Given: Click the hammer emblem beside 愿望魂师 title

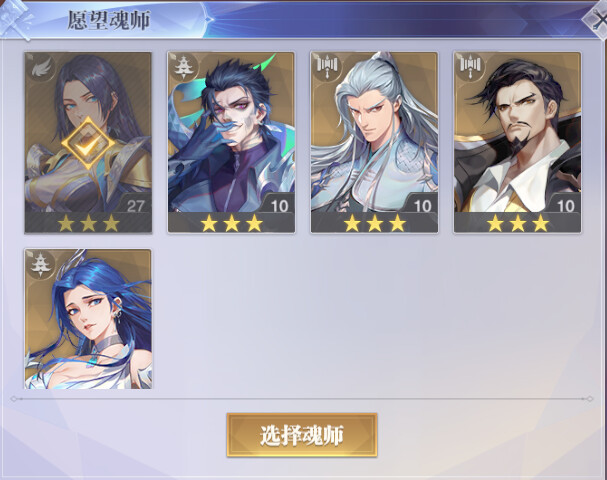Looking at the screenshot, I should tap(15, 19).
